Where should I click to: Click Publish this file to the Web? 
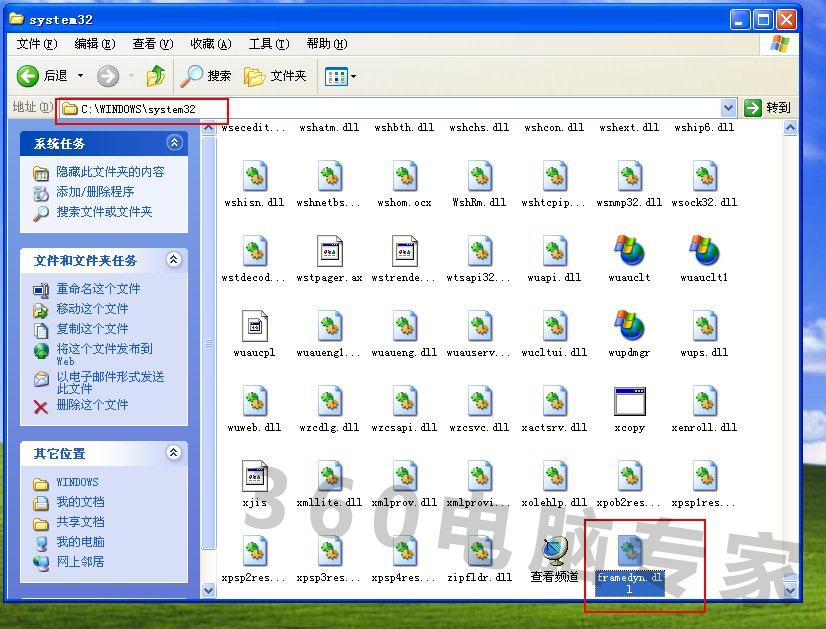104,354
